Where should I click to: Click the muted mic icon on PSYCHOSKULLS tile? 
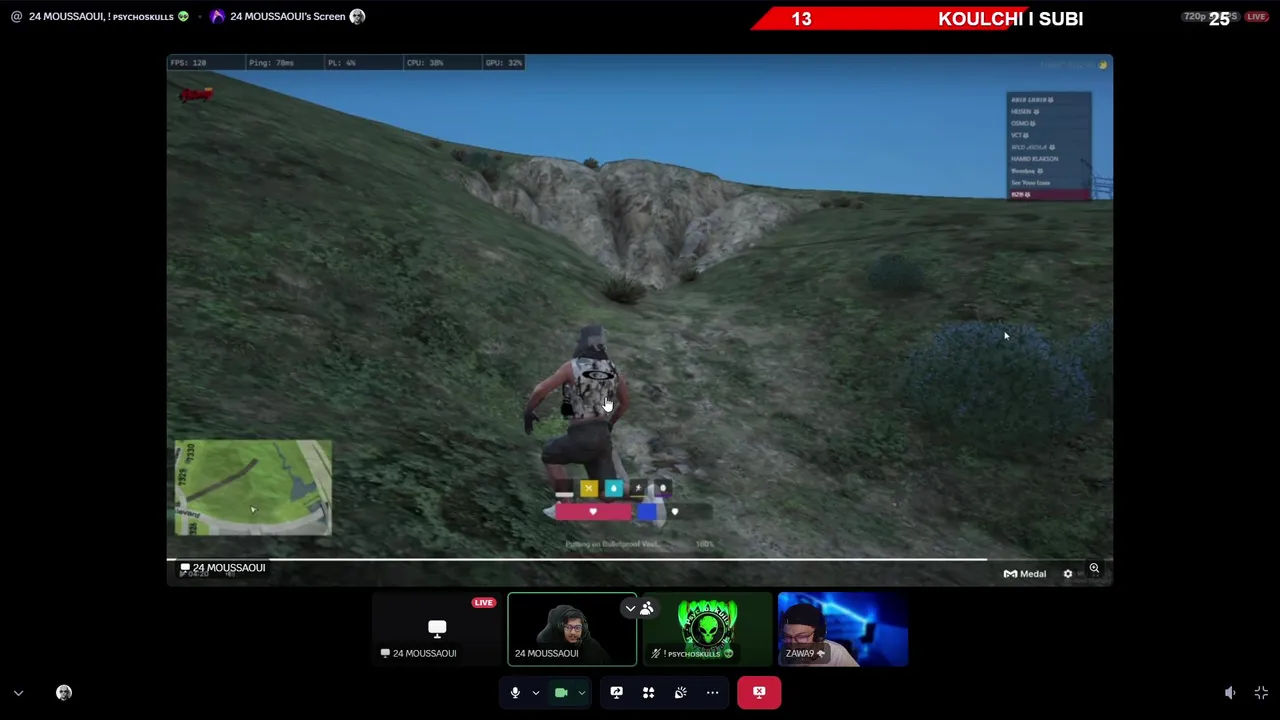[656, 653]
